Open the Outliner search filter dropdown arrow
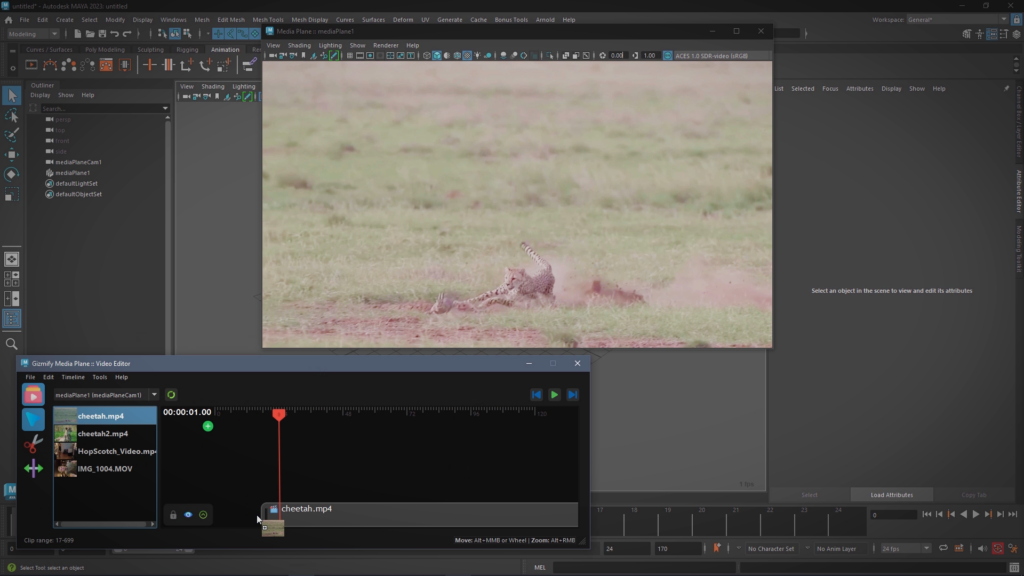The image size is (1024, 576). [165, 108]
